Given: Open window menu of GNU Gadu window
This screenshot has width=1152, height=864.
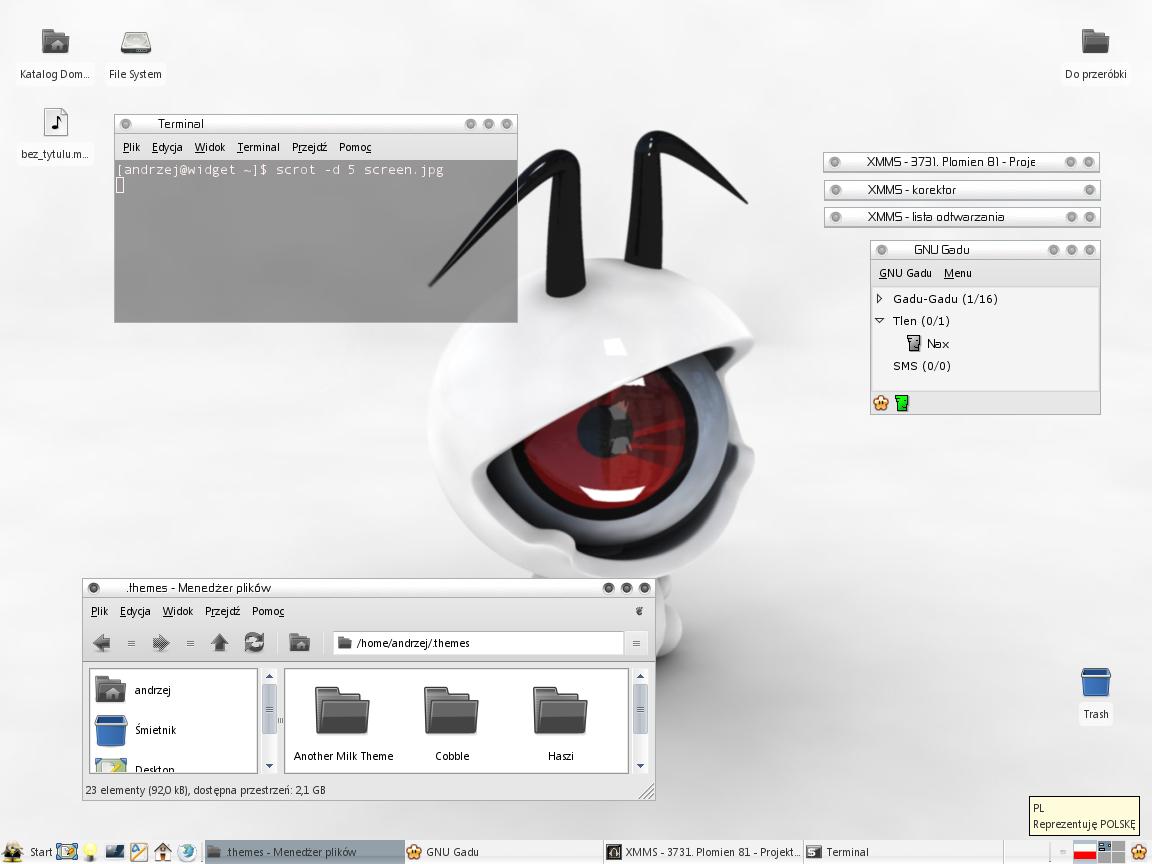Looking at the screenshot, I should (x=882, y=250).
